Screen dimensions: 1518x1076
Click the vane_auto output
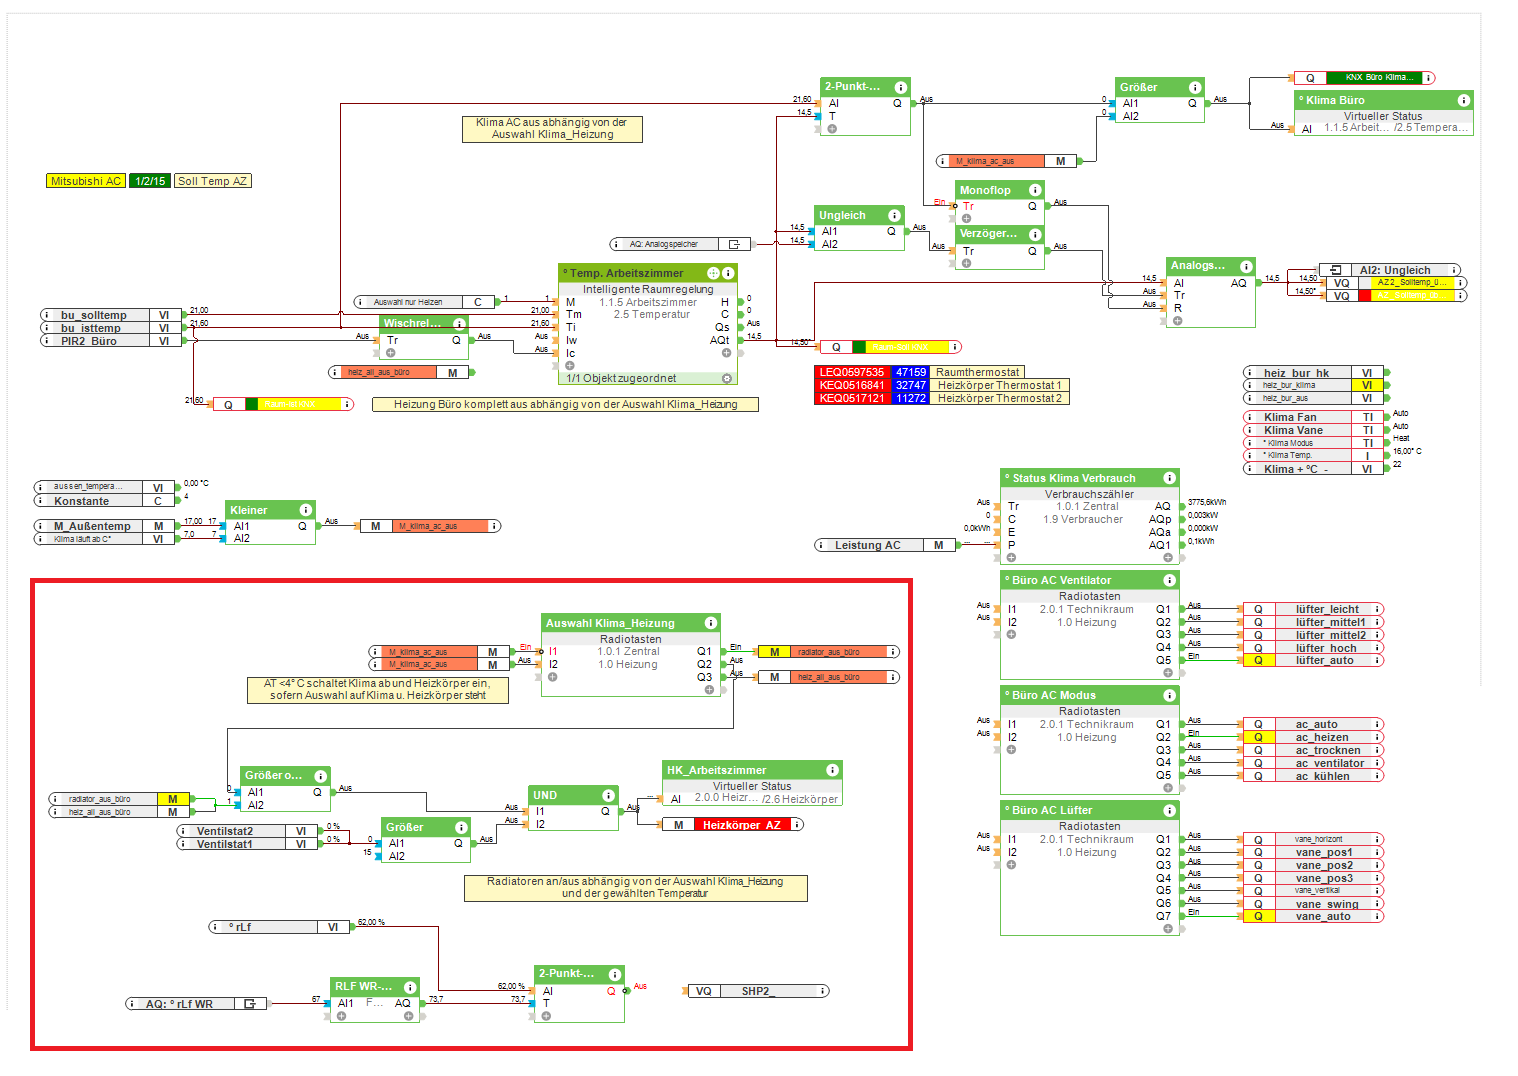coord(1313,916)
